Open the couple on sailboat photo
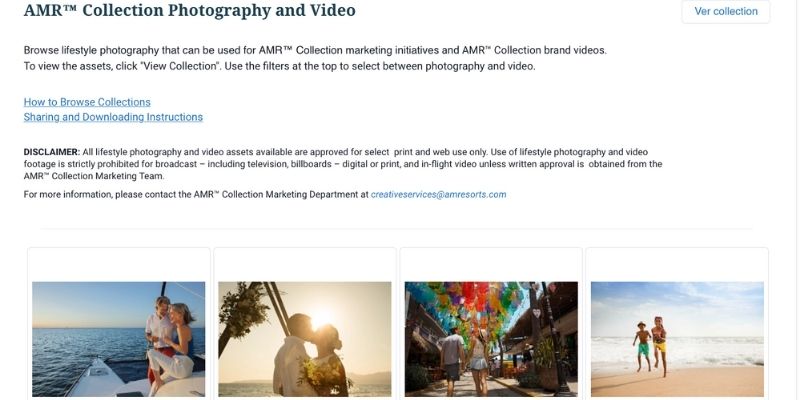 (x=118, y=338)
